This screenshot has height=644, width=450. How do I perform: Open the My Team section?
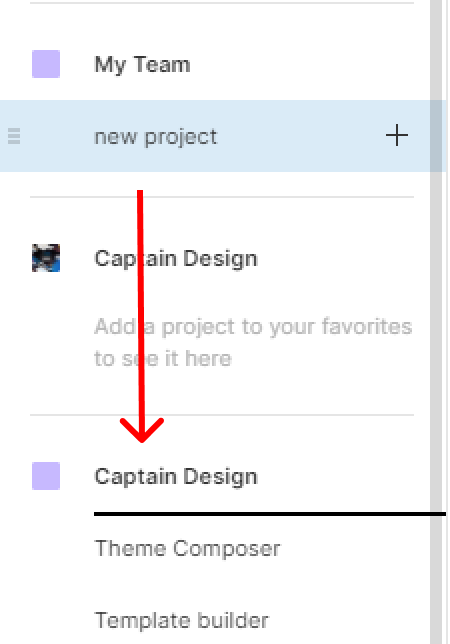(142, 65)
